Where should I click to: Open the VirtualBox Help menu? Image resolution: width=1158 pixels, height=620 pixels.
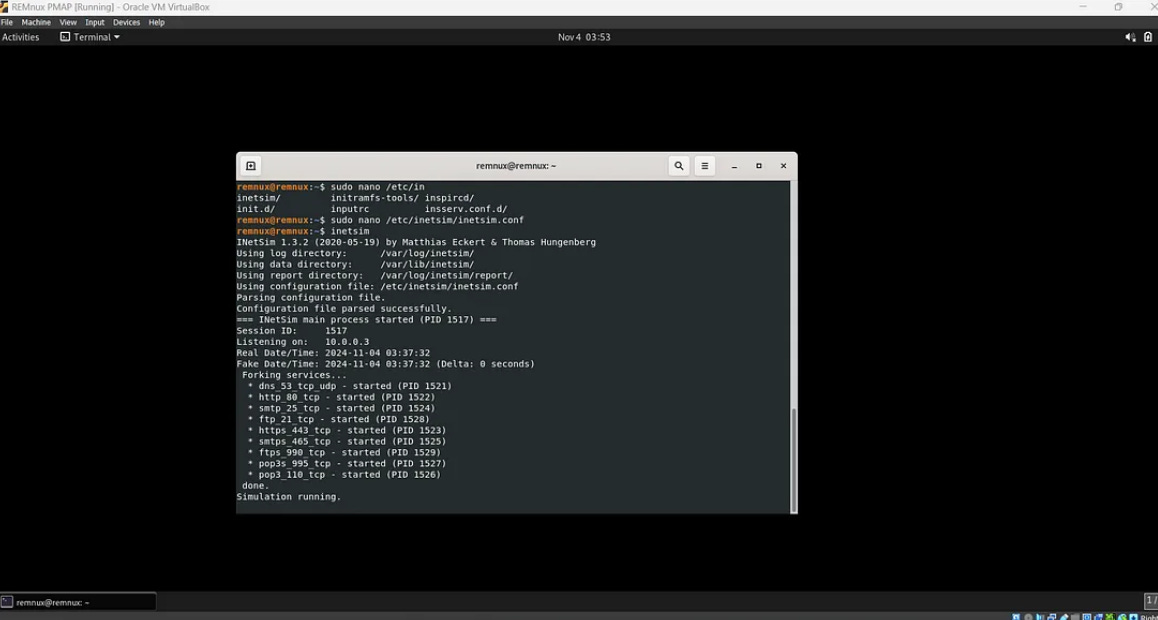(157, 22)
